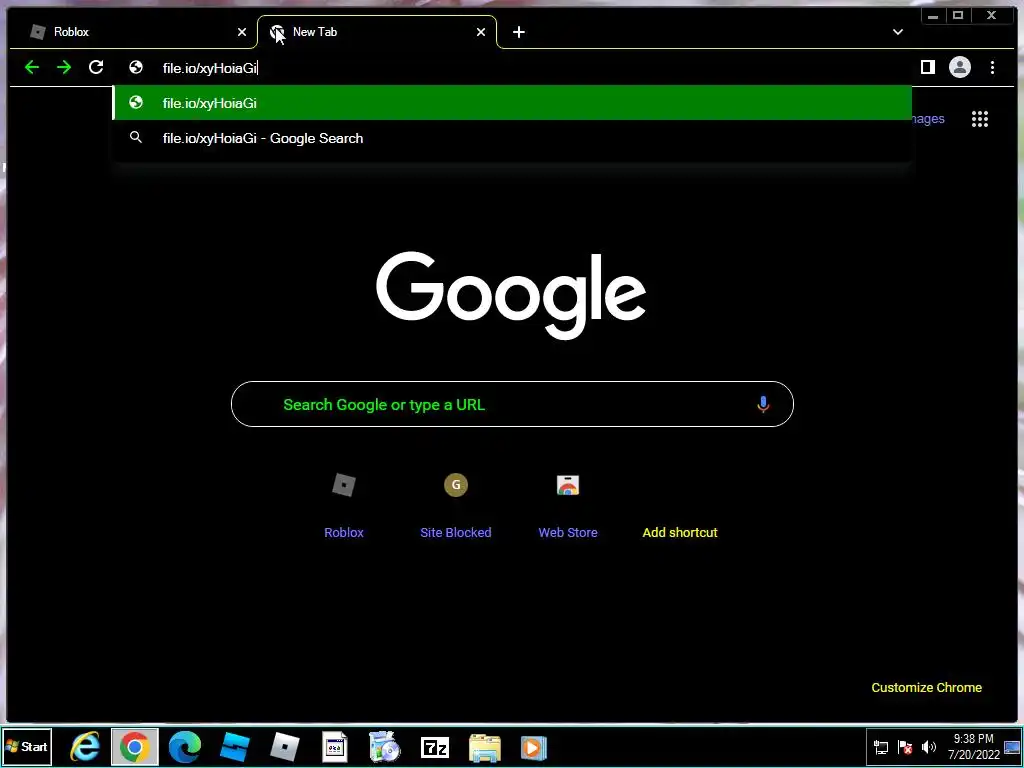Open the side panel icon in toolbar
The width and height of the screenshot is (1024, 768).
(x=927, y=67)
